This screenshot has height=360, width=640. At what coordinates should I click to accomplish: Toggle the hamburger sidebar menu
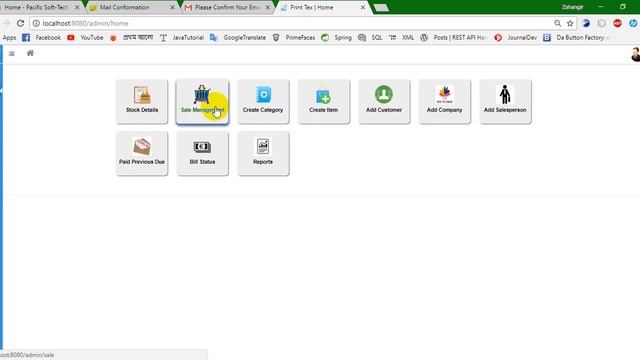point(11,53)
